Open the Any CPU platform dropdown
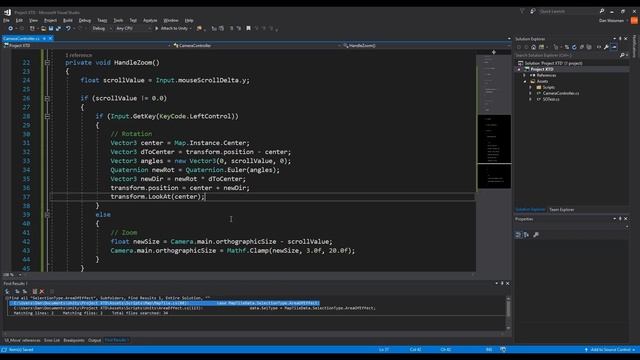The width and height of the screenshot is (640, 360). tap(133, 29)
